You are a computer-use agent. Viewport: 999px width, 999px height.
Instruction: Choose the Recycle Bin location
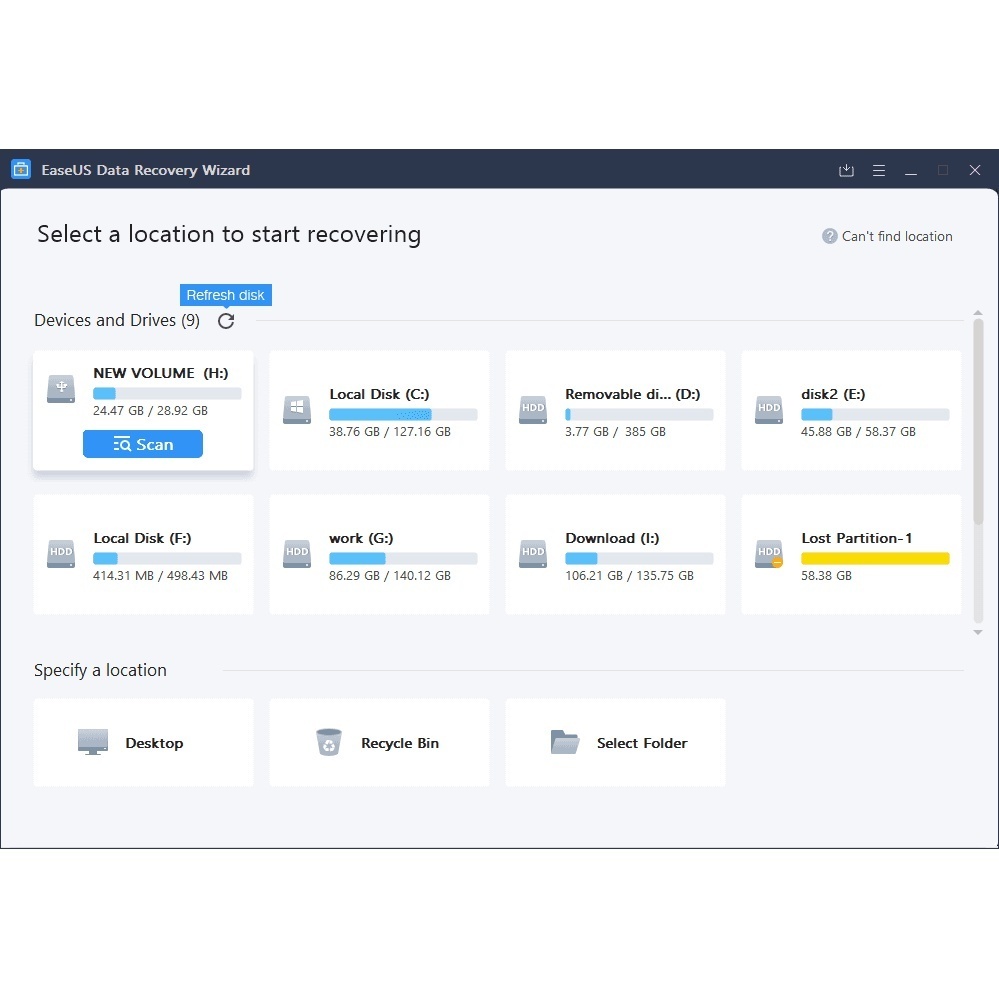pos(328,742)
